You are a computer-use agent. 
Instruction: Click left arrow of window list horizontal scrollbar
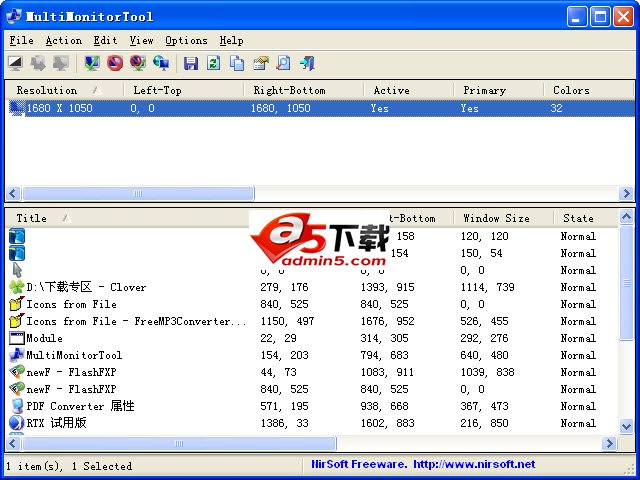pyautogui.click(x=13, y=443)
